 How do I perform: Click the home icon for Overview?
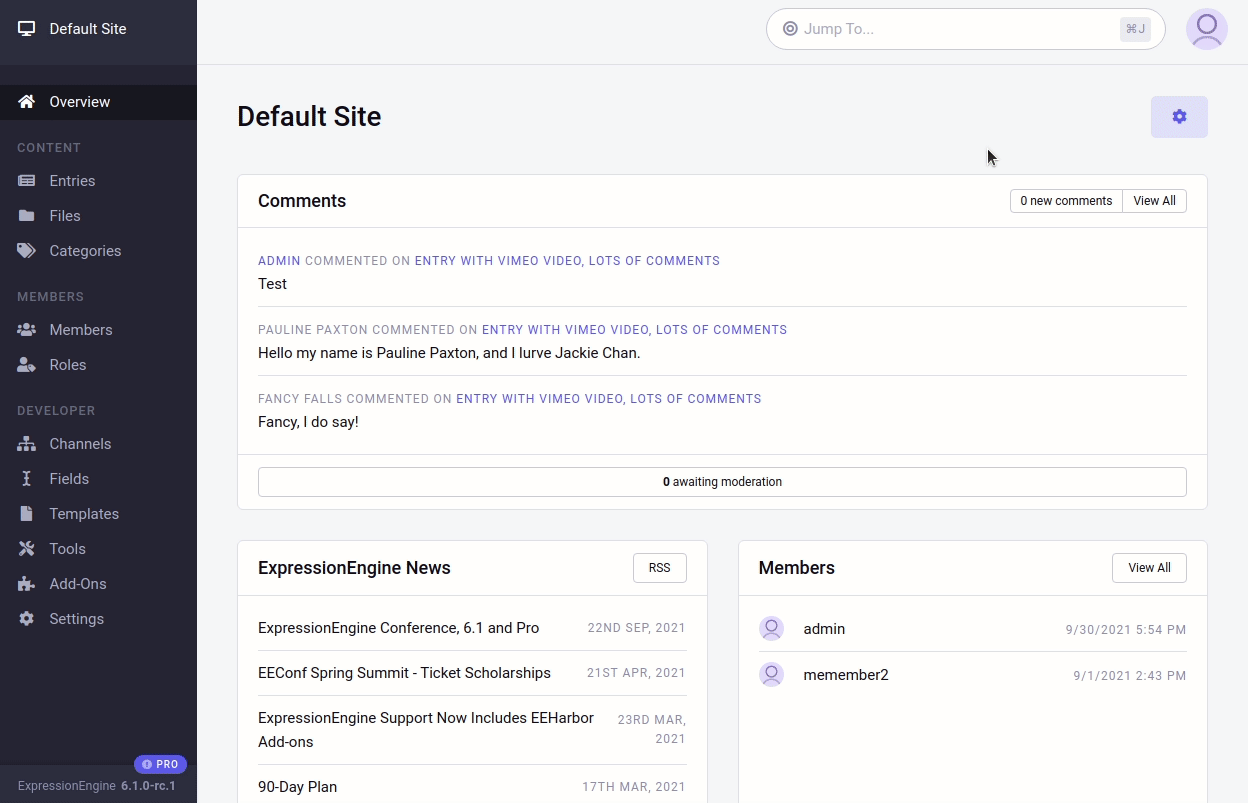pos(27,102)
